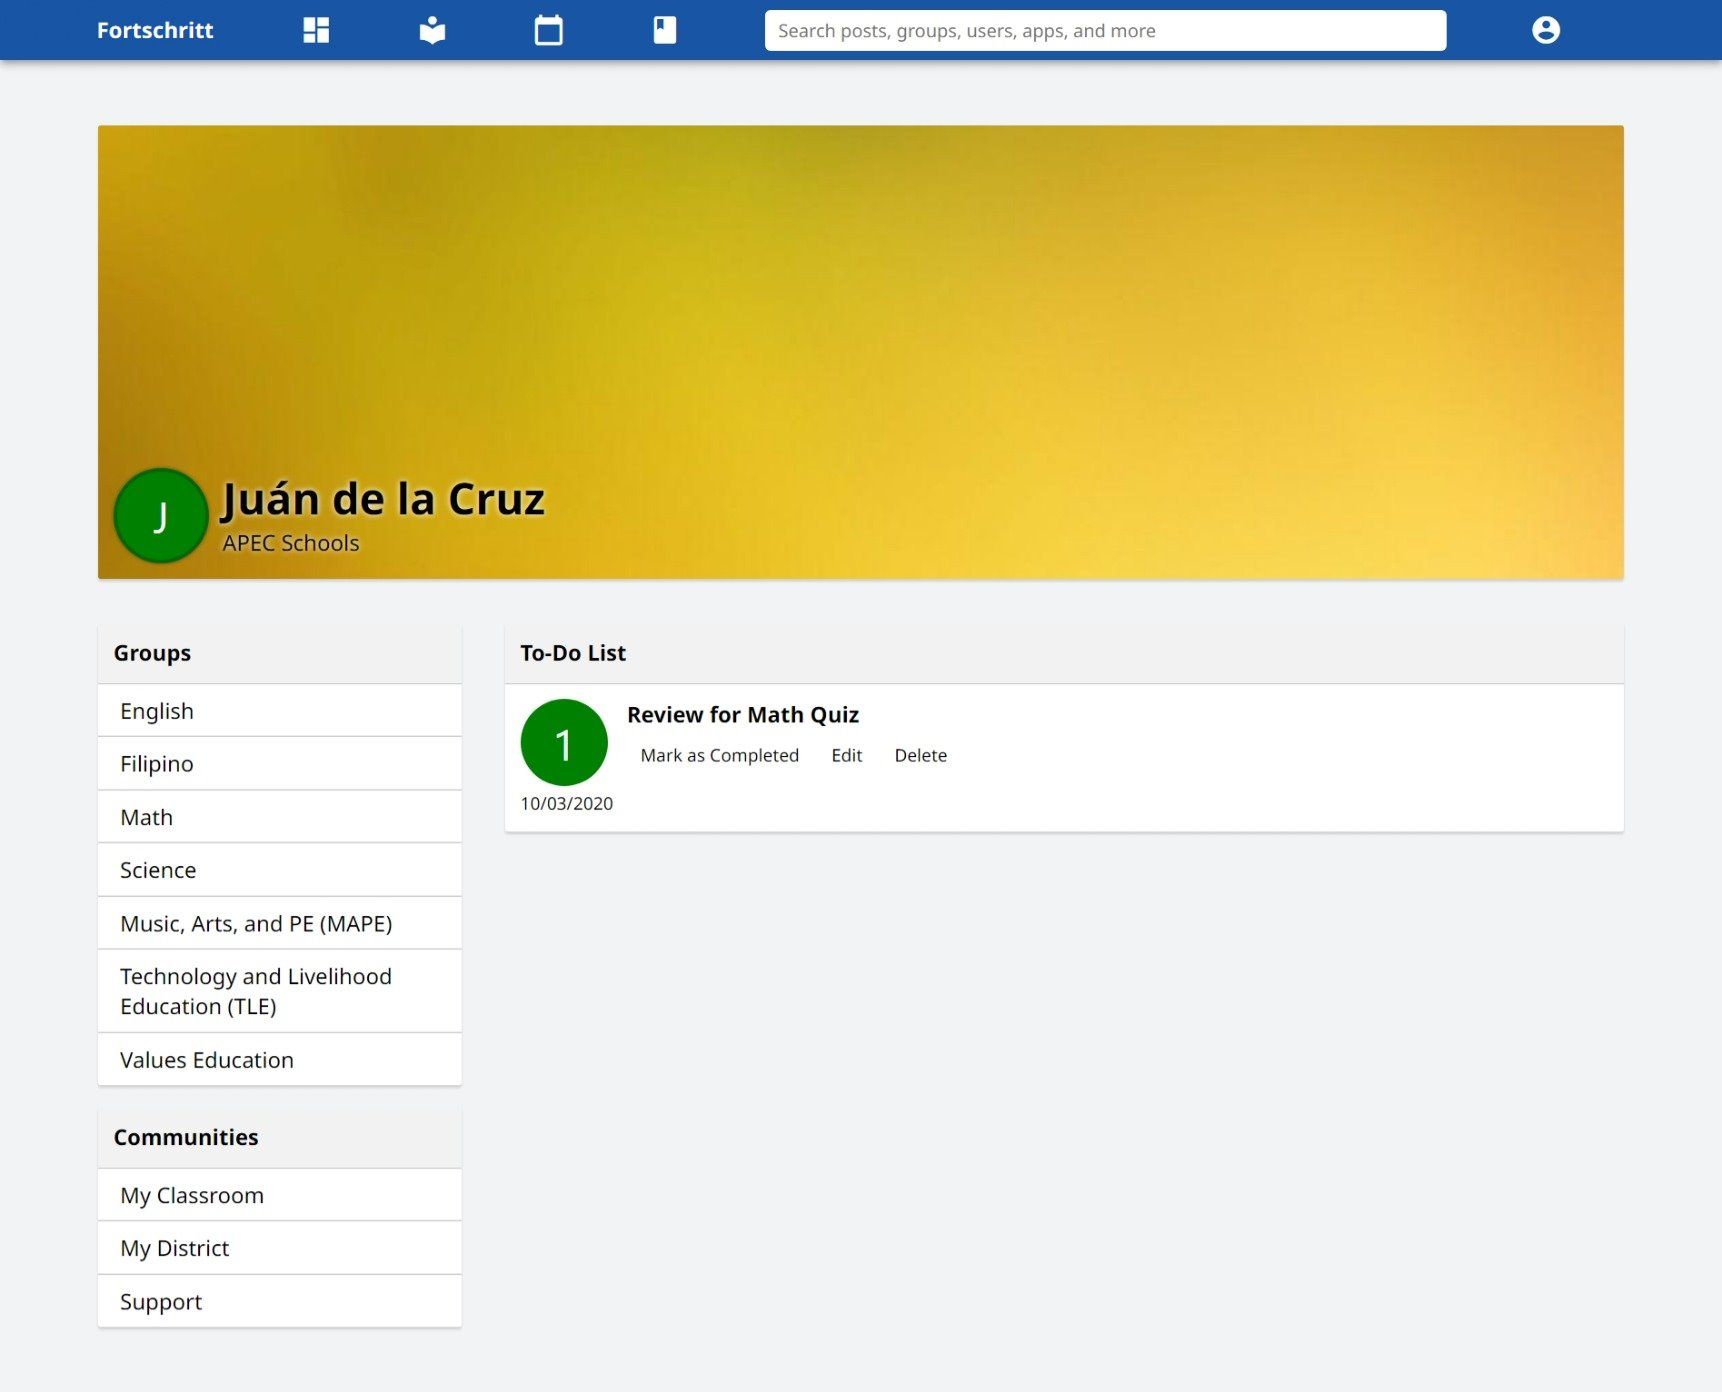Click the Fortschritt brand logo
Viewport: 1722px width, 1392px height.
(x=155, y=30)
